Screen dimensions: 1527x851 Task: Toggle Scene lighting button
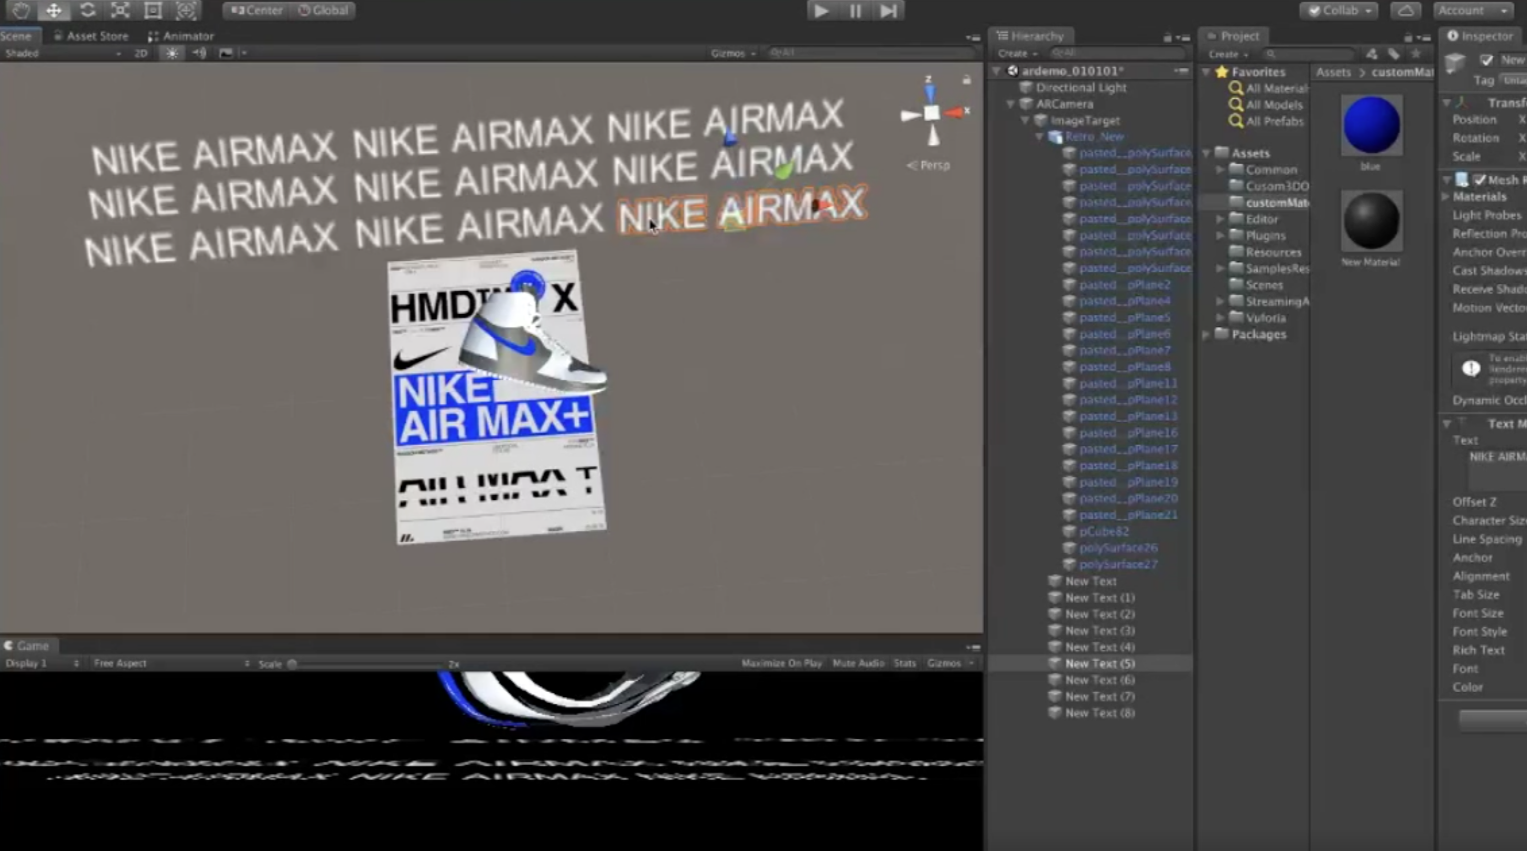172,53
